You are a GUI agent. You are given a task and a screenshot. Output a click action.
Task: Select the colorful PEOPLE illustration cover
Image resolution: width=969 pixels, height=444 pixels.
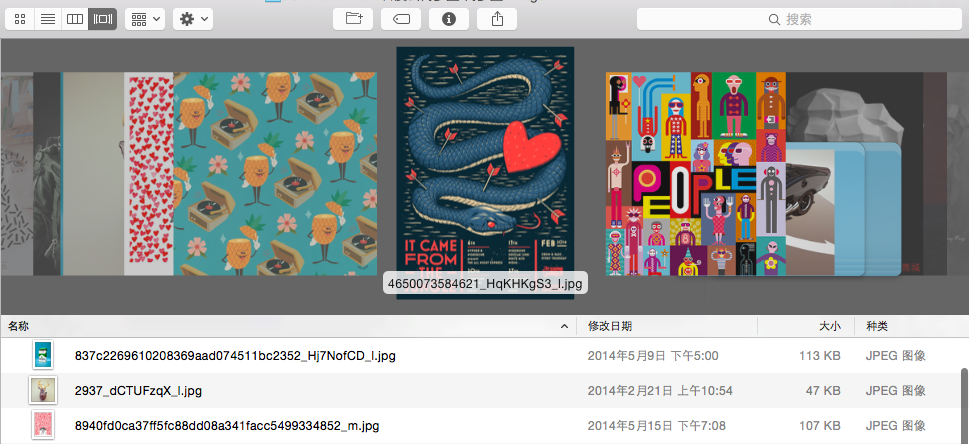[696, 174]
